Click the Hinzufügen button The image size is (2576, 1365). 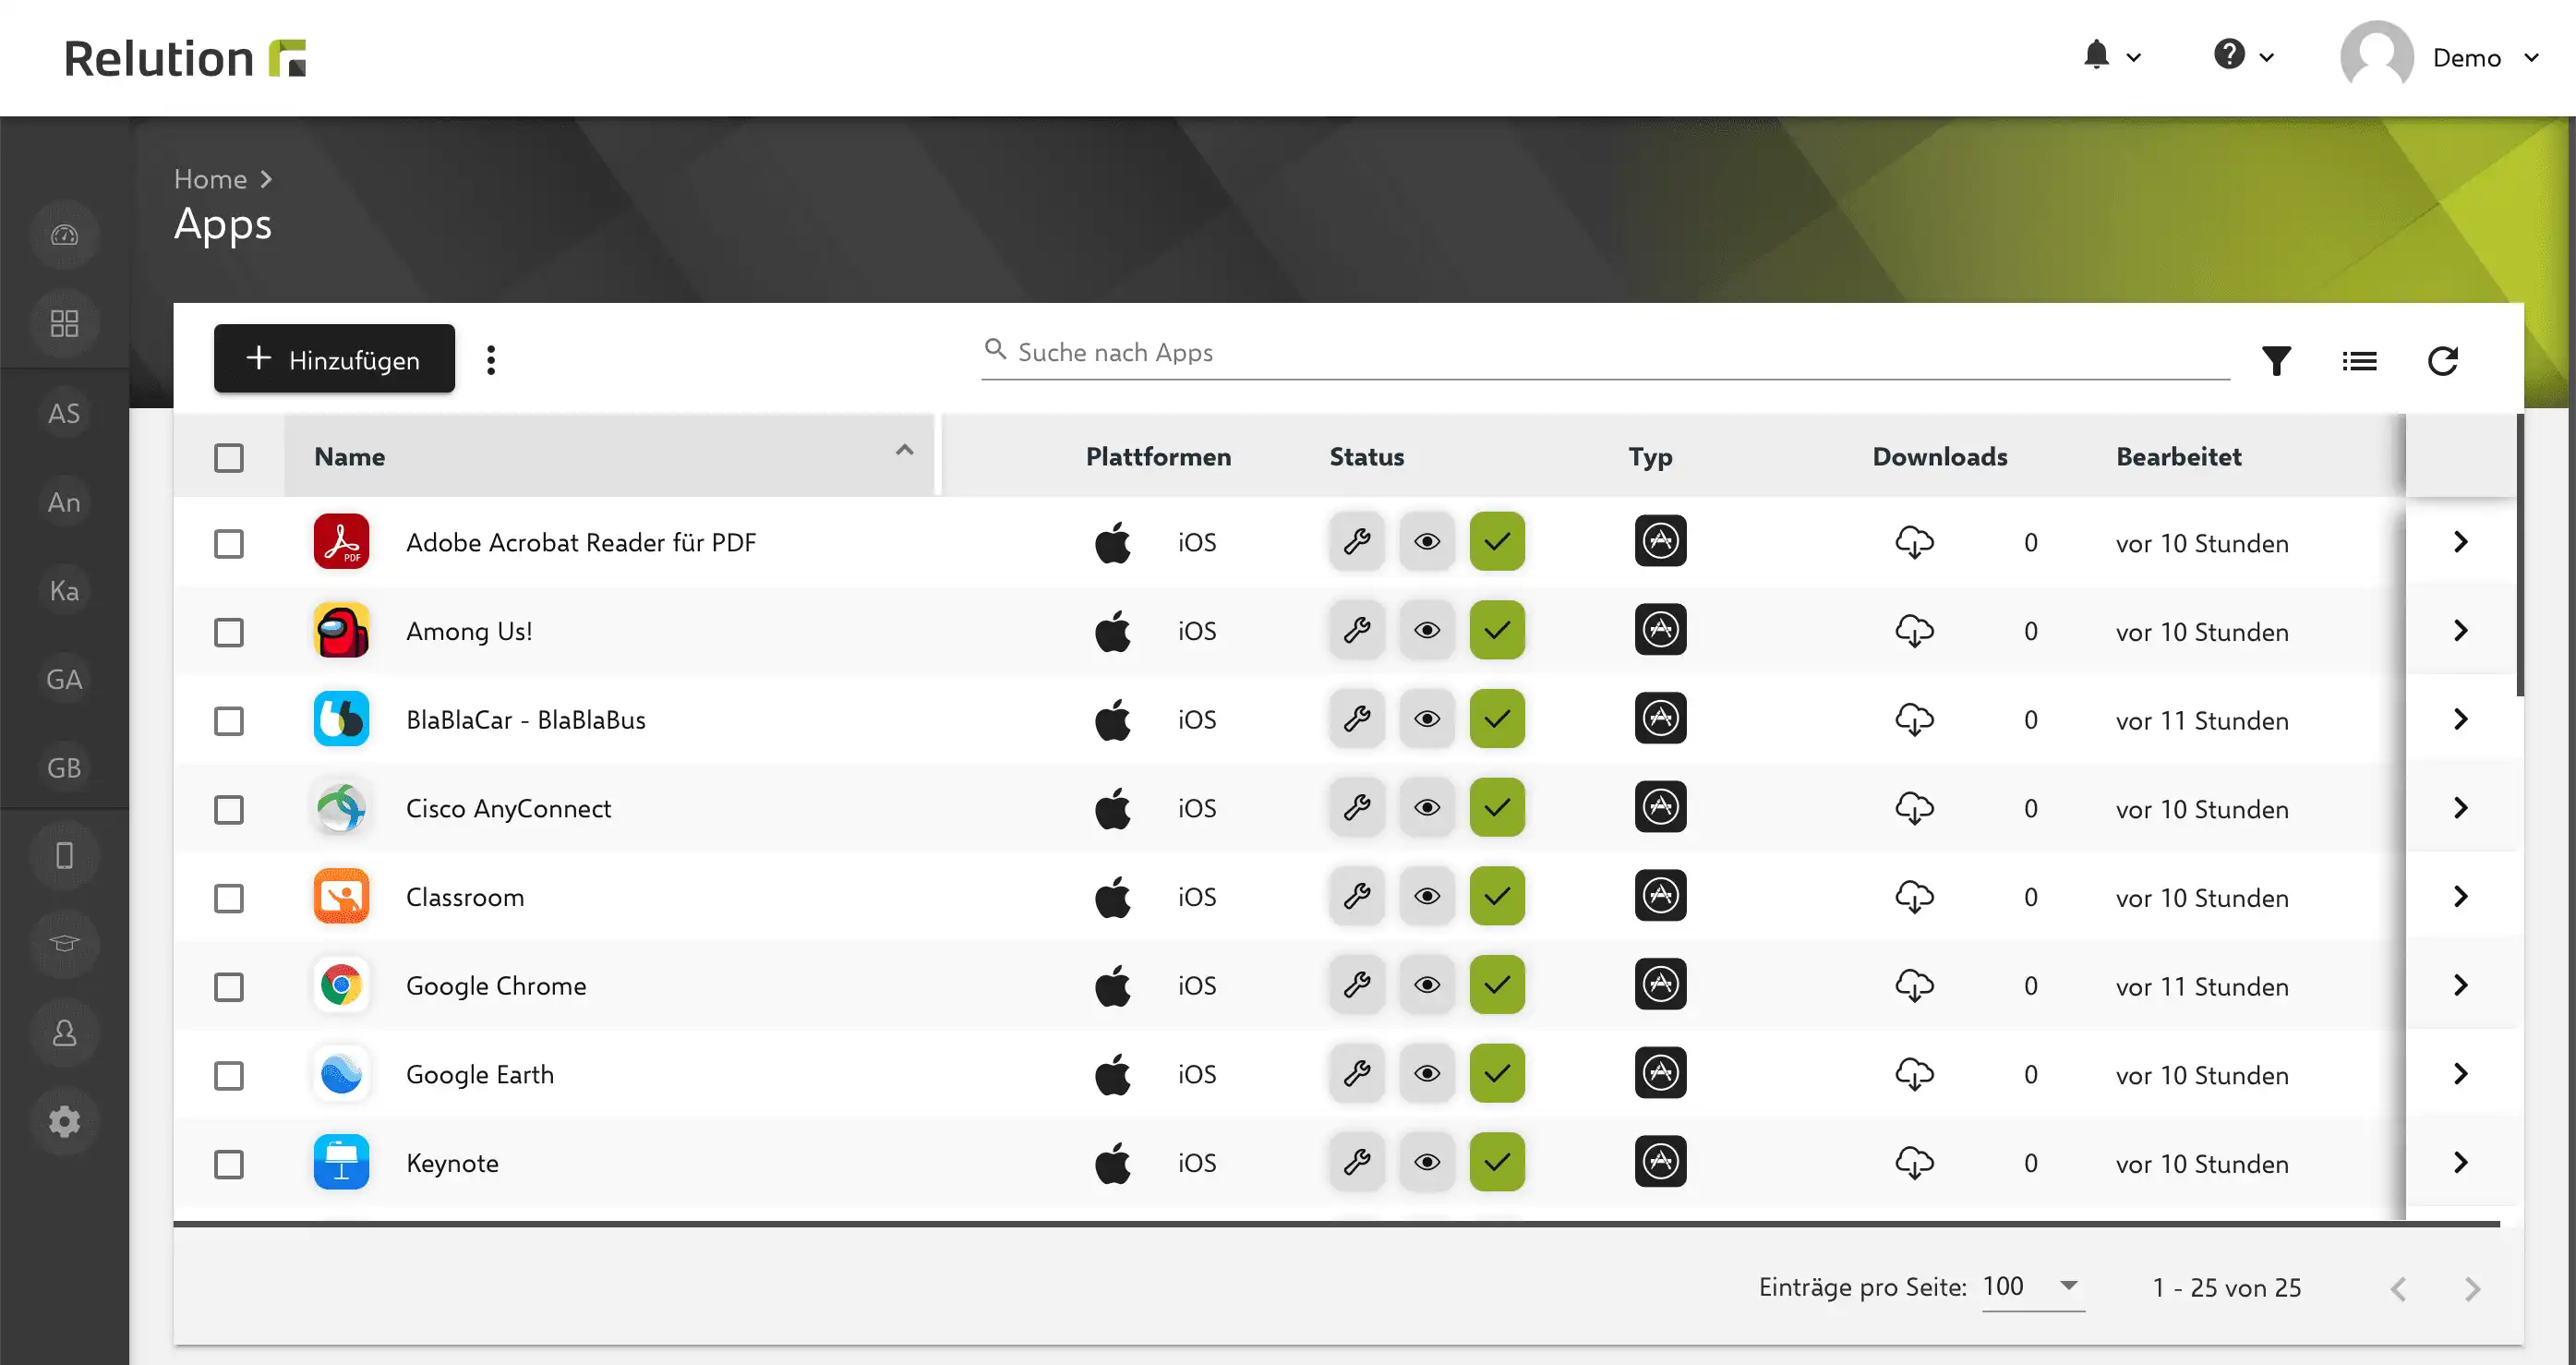[334, 359]
